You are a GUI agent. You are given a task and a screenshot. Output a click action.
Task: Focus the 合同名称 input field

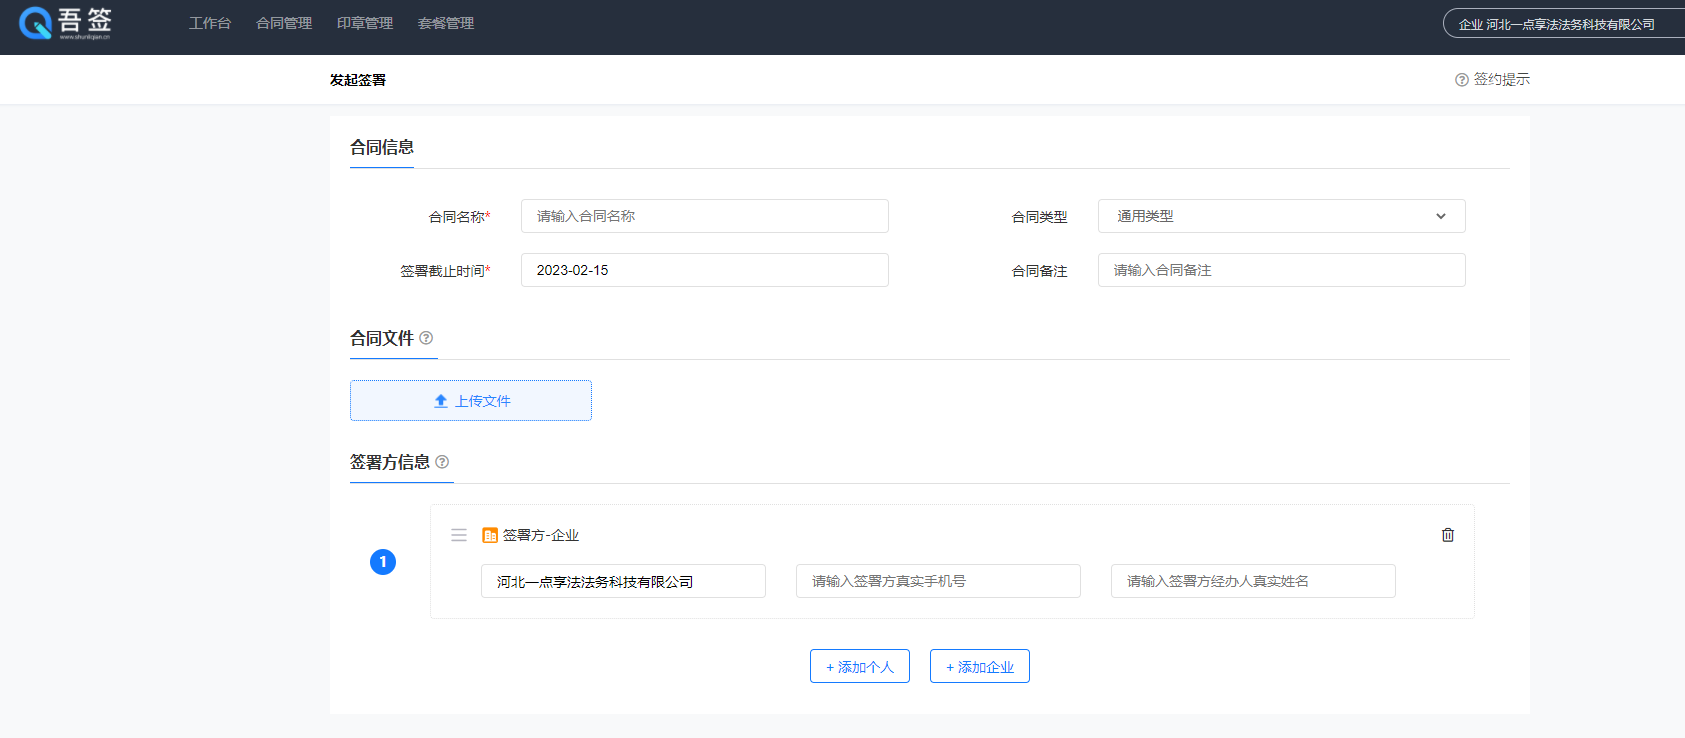click(x=705, y=216)
